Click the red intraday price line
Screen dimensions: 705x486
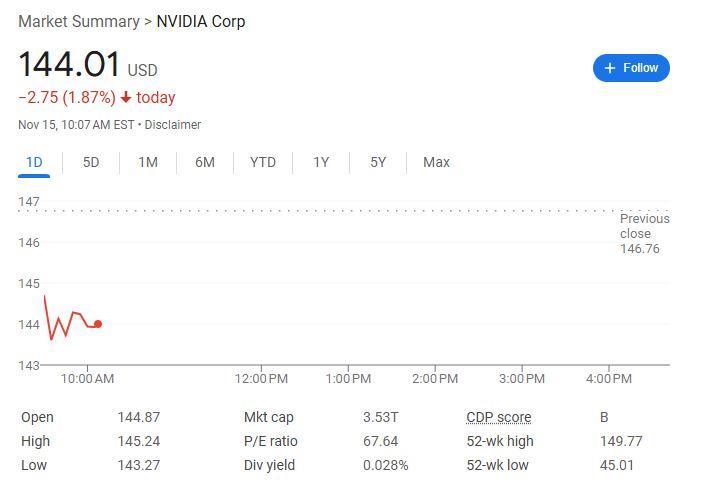point(70,318)
